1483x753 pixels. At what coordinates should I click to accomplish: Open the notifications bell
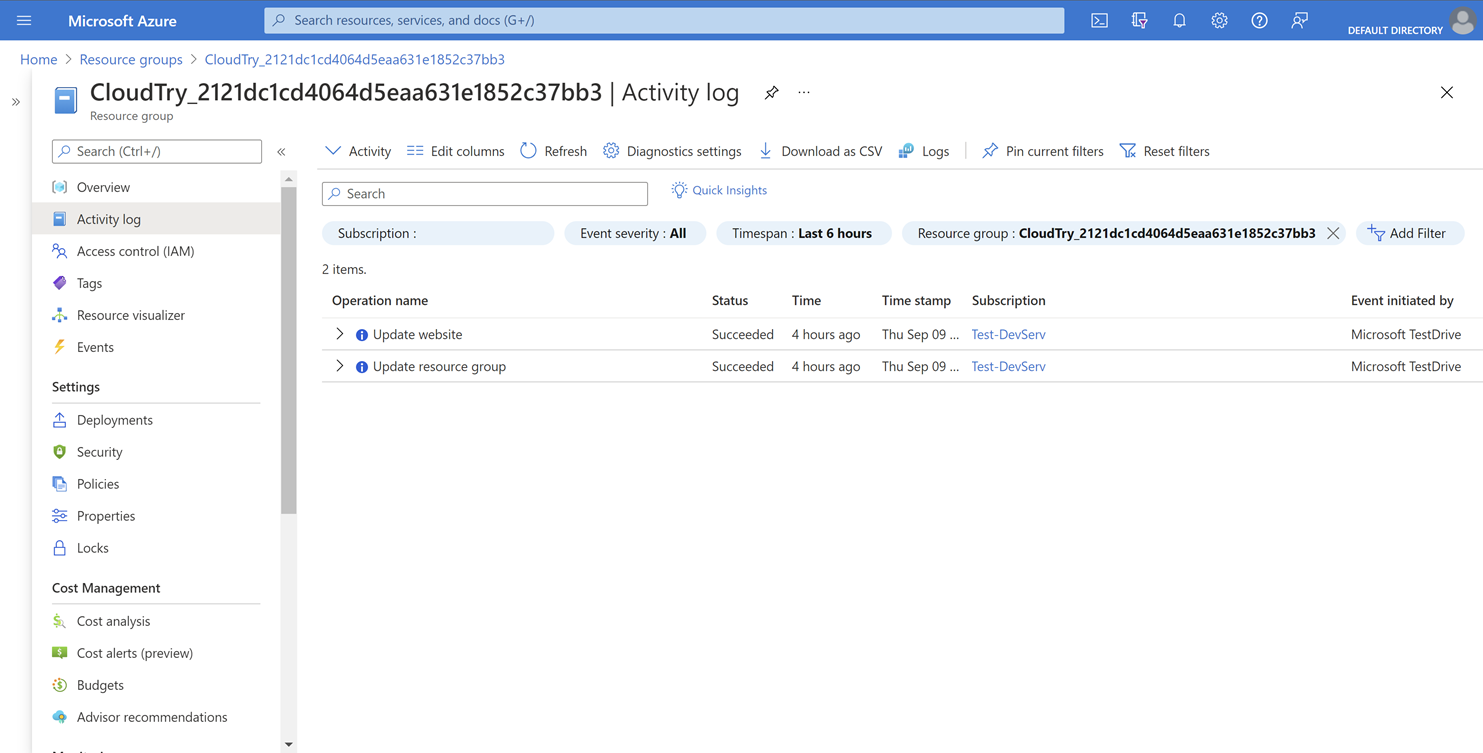[x=1179, y=20]
